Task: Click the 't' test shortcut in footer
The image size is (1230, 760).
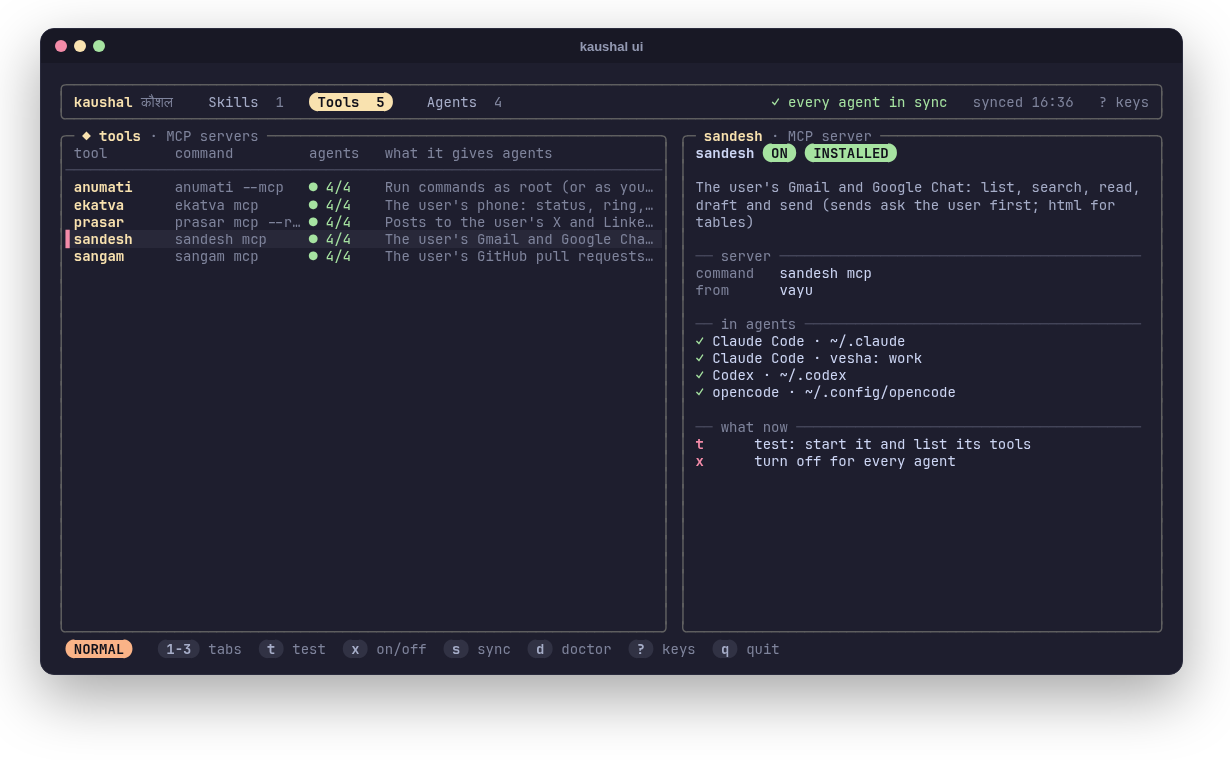Action: [x=292, y=649]
